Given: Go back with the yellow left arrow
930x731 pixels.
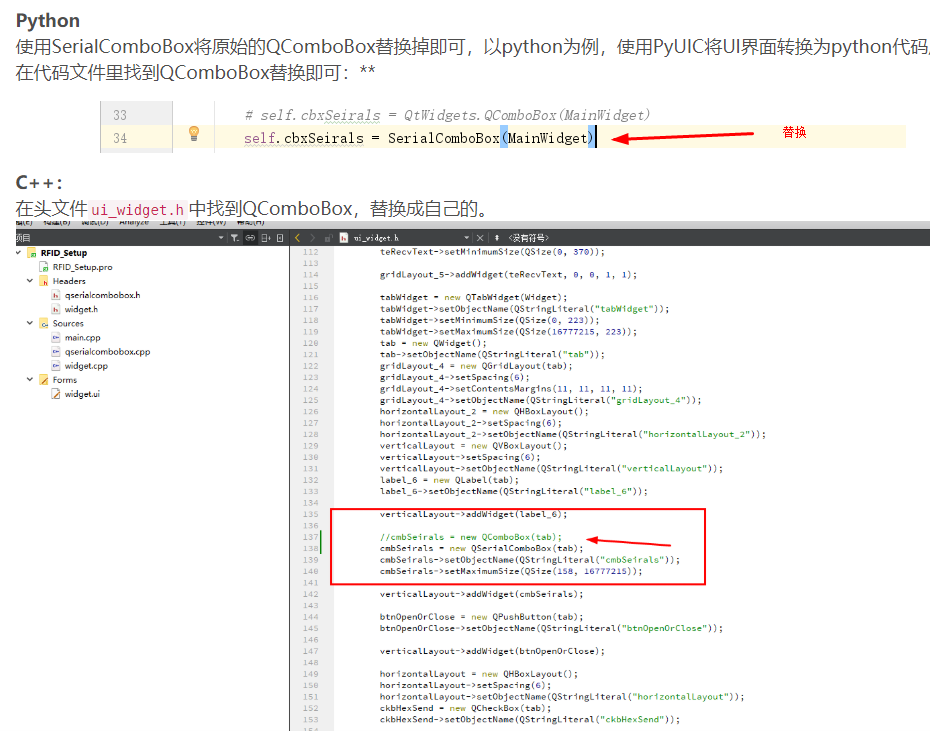Looking at the screenshot, I should tap(297, 238).
